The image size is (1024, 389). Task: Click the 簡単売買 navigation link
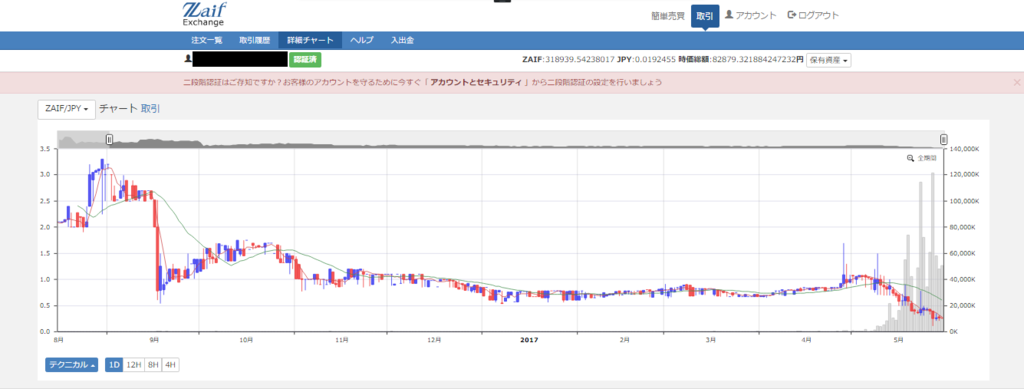667,16
